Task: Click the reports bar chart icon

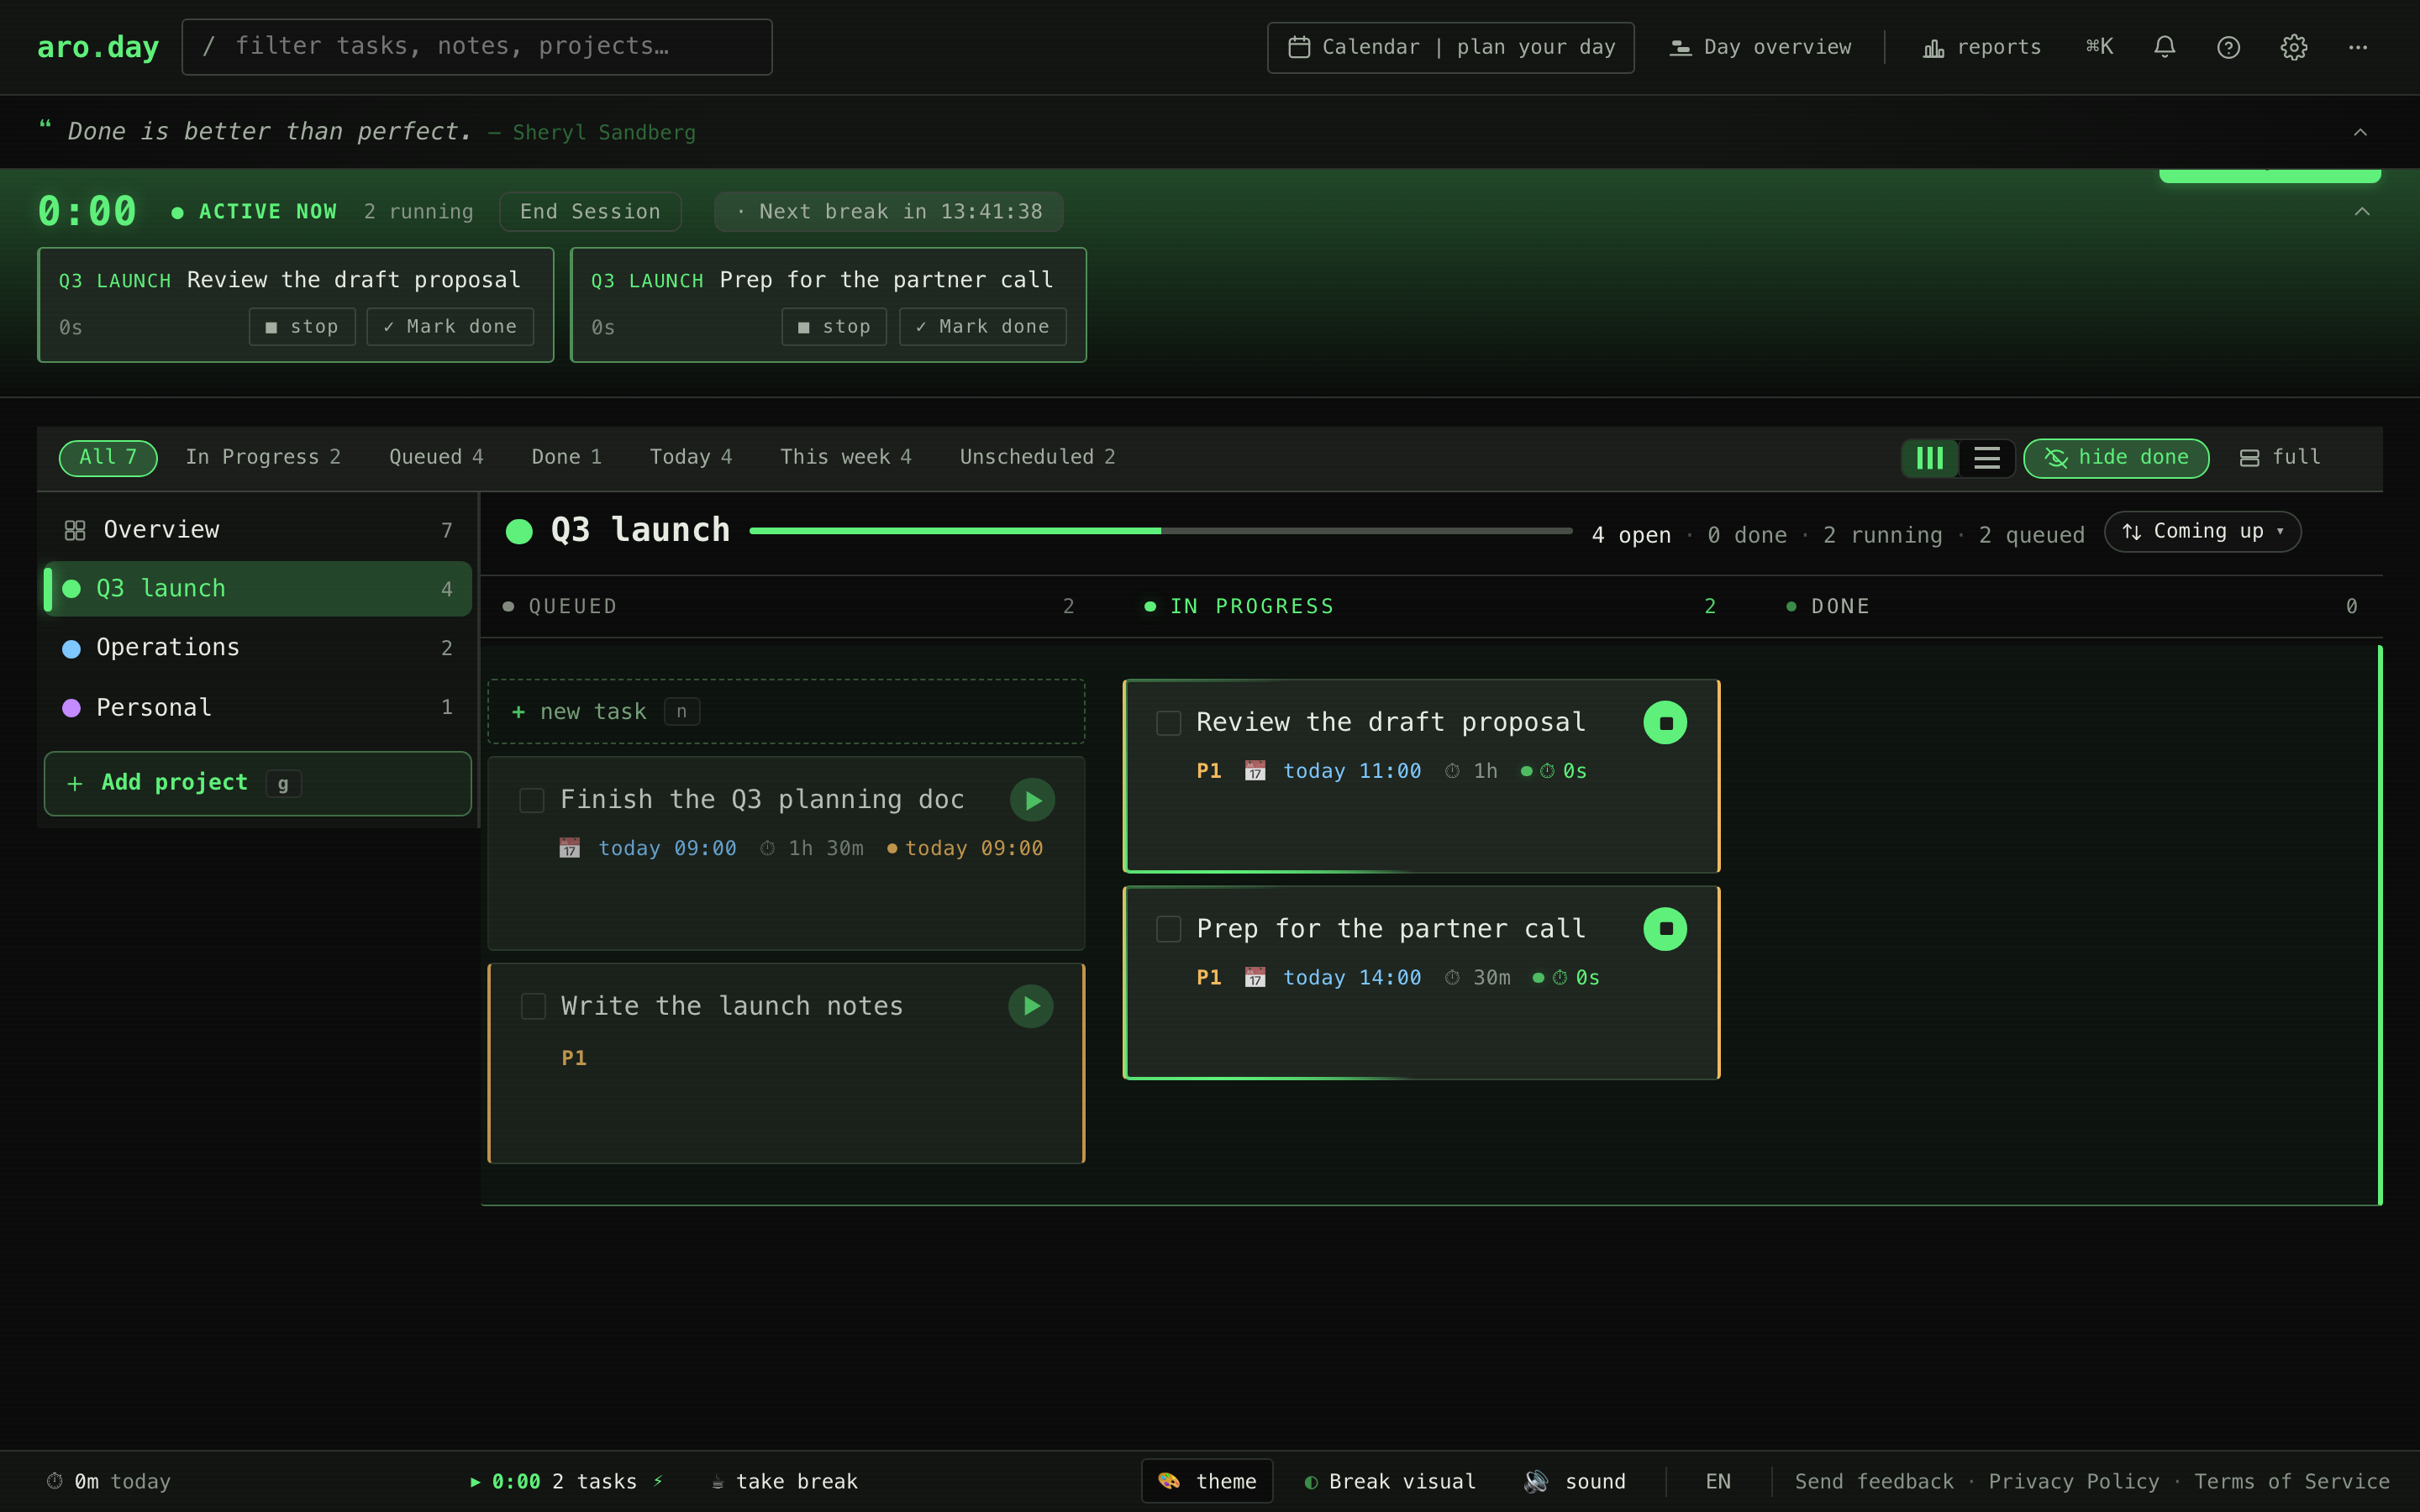Action: (x=1933, y=47)
